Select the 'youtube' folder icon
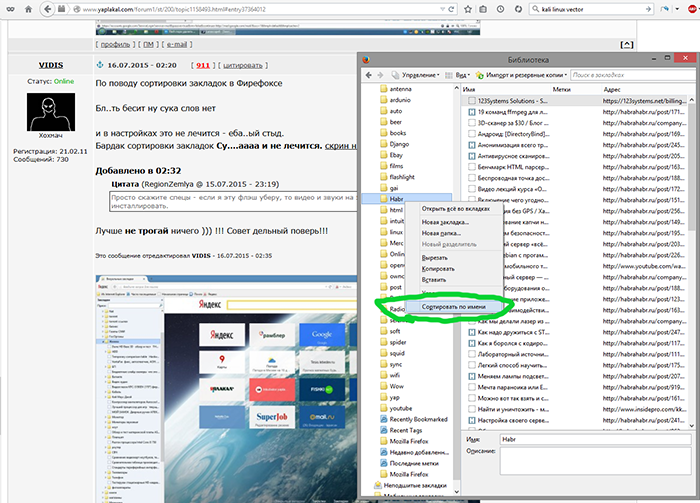This screenshot has width=700, height=503. [383, 408]
